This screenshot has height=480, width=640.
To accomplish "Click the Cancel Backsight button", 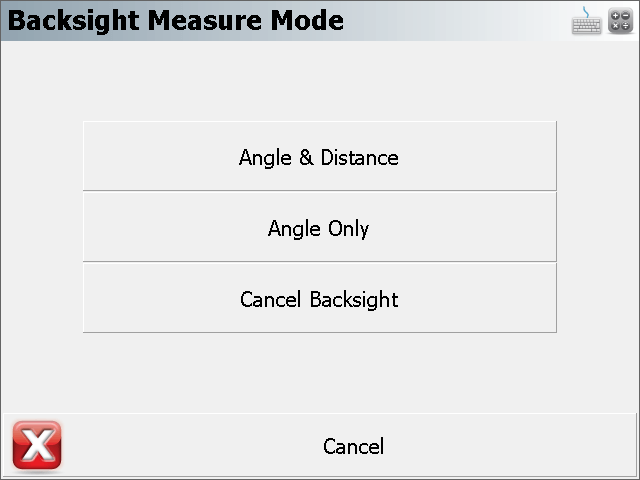I will point(320,298).
